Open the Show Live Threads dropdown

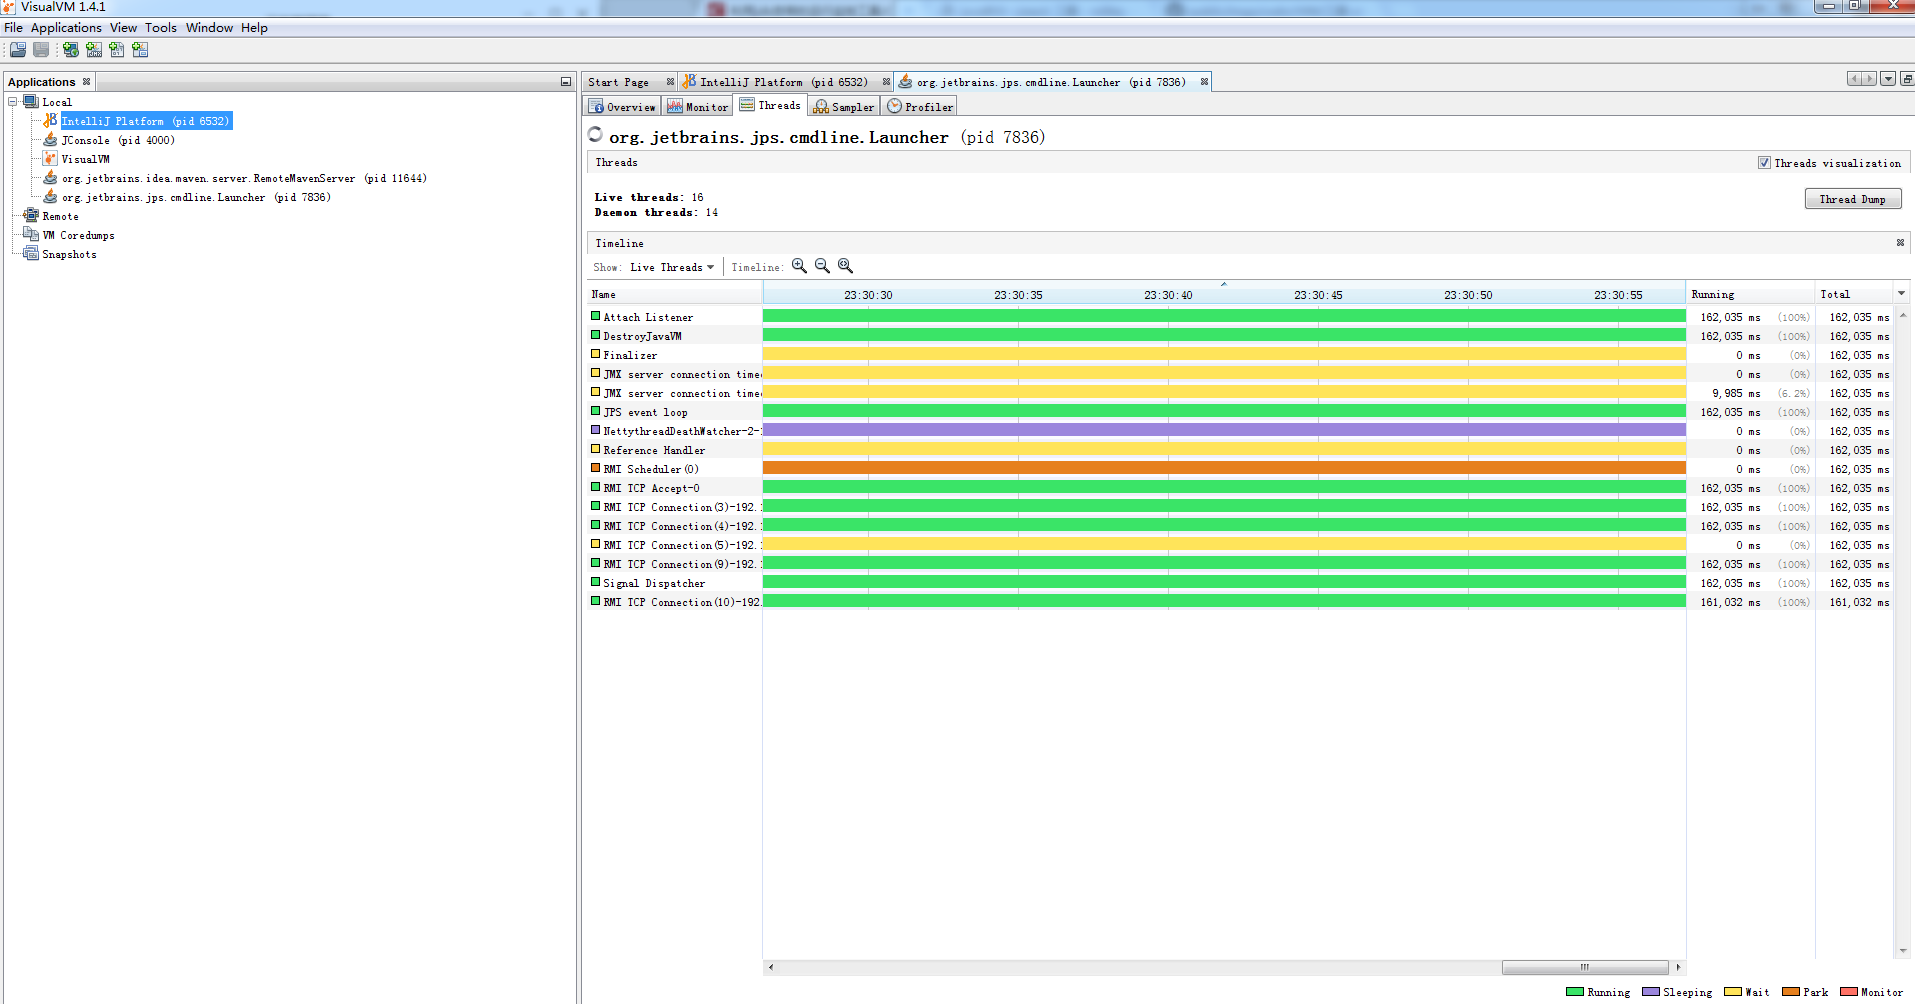[x=671, y=267]
